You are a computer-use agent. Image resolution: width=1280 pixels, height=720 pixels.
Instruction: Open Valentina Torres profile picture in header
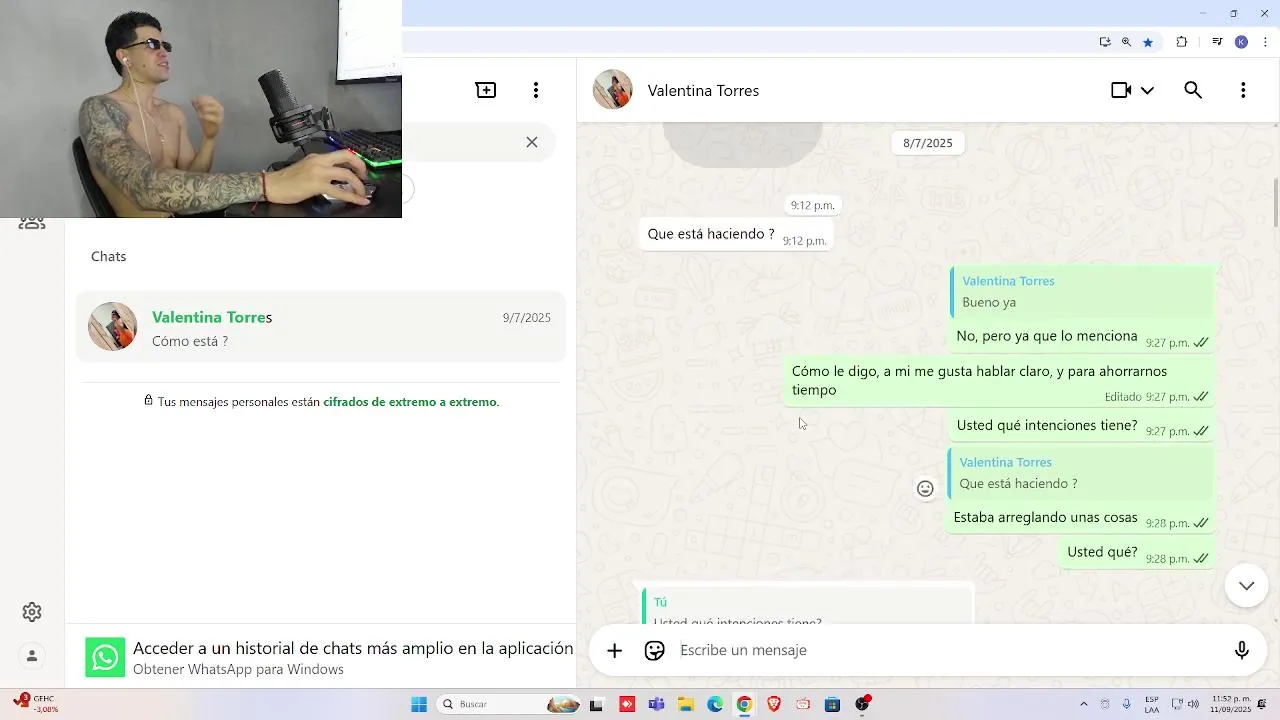pos(613,90)
